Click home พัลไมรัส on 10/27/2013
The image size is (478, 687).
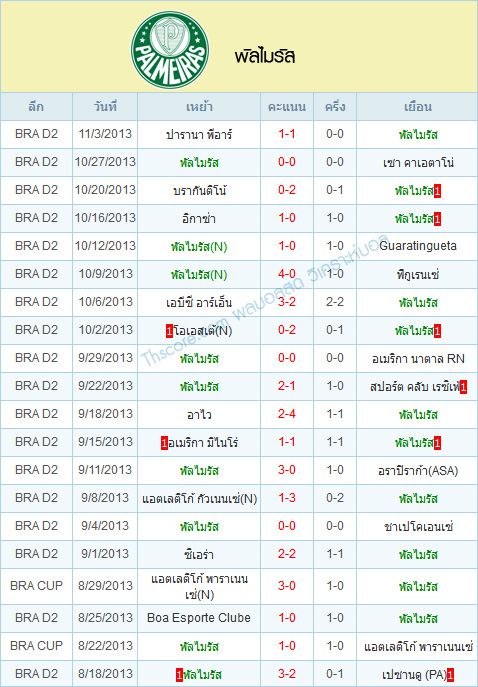(x=199, y=163)
